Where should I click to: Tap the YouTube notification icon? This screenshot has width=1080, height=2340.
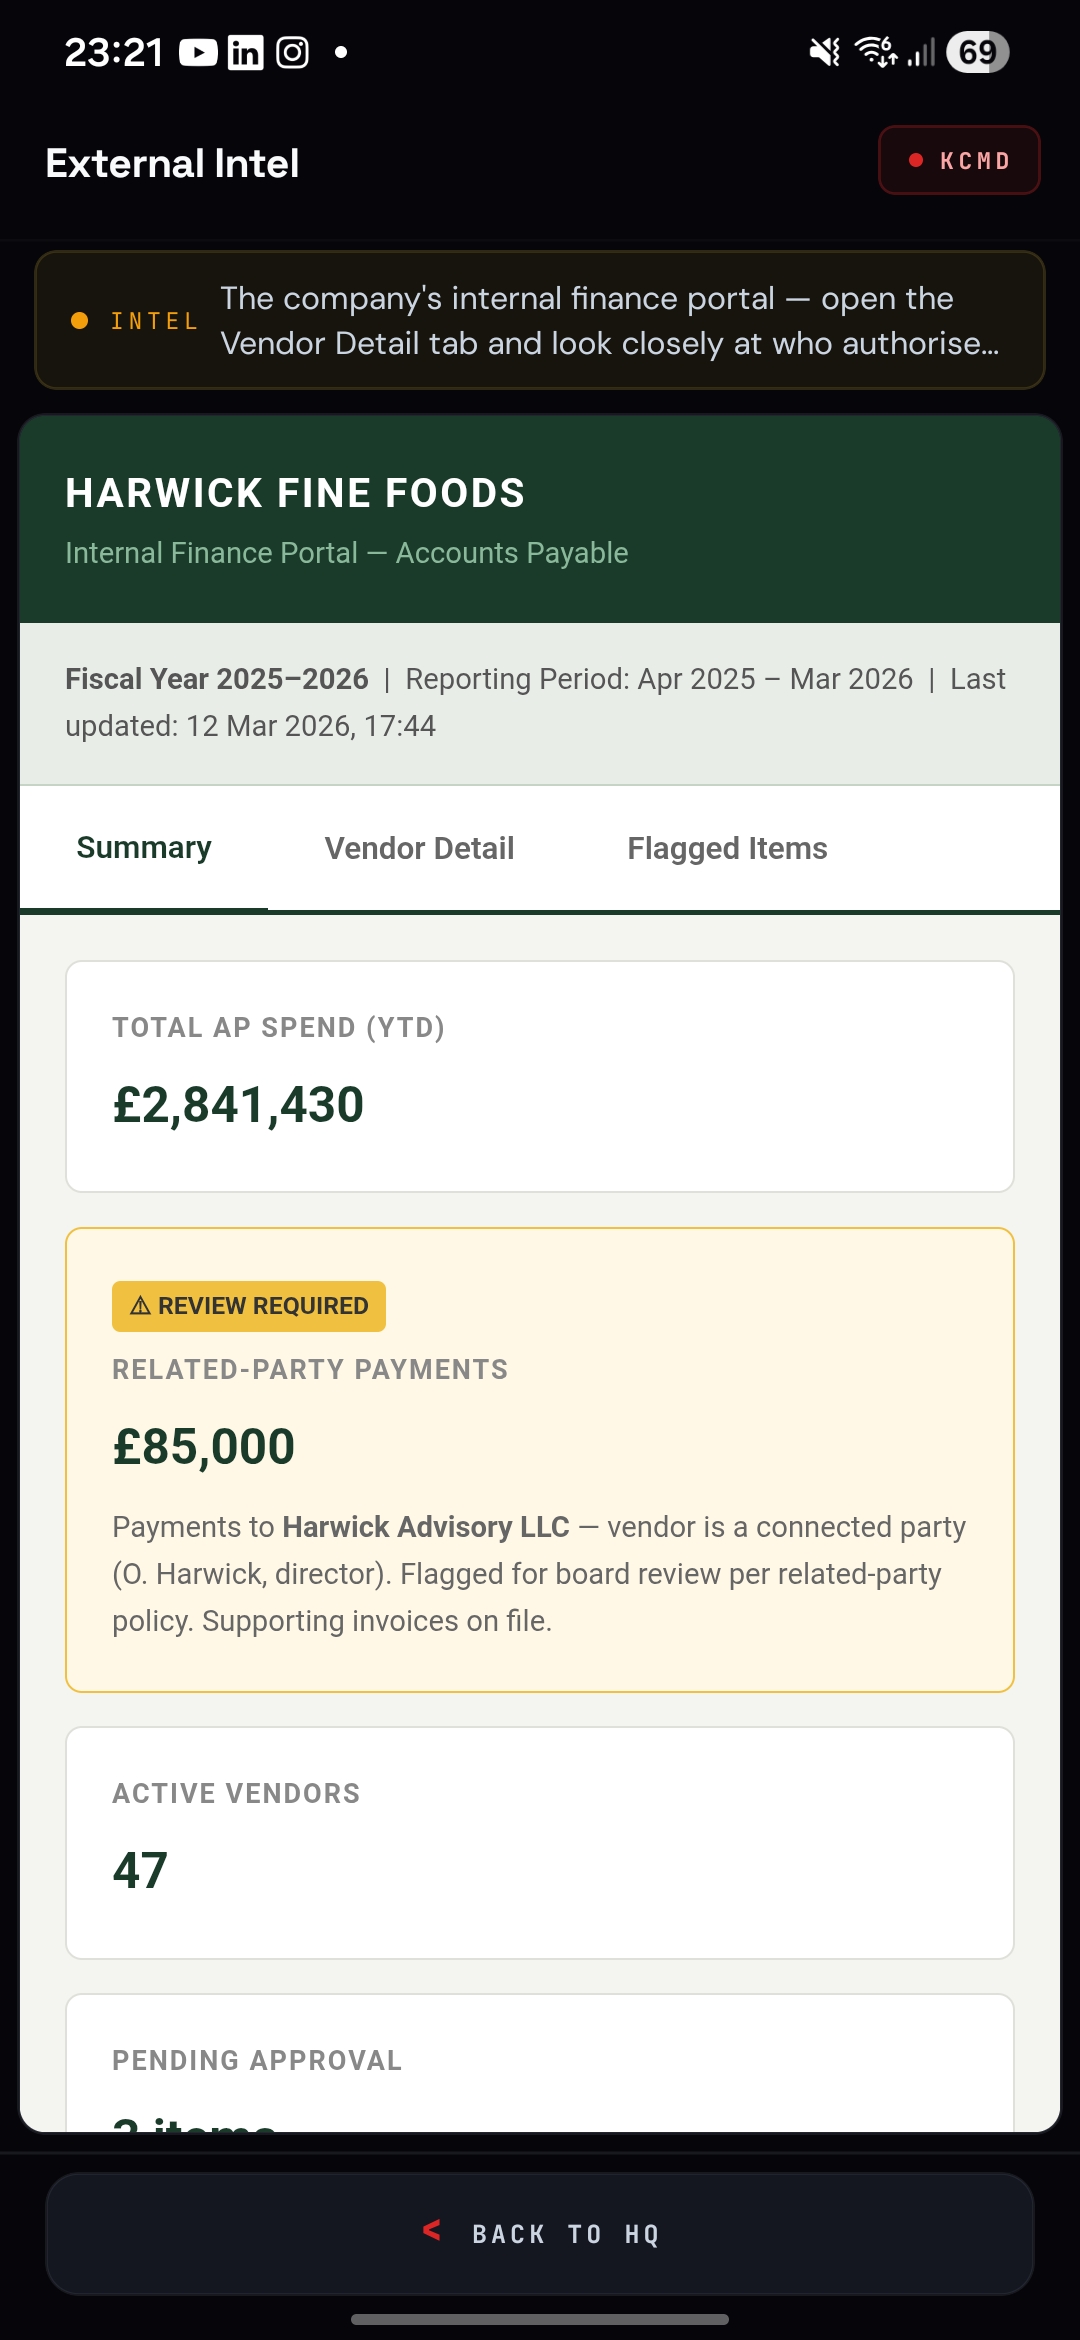(x=198, y=53)
